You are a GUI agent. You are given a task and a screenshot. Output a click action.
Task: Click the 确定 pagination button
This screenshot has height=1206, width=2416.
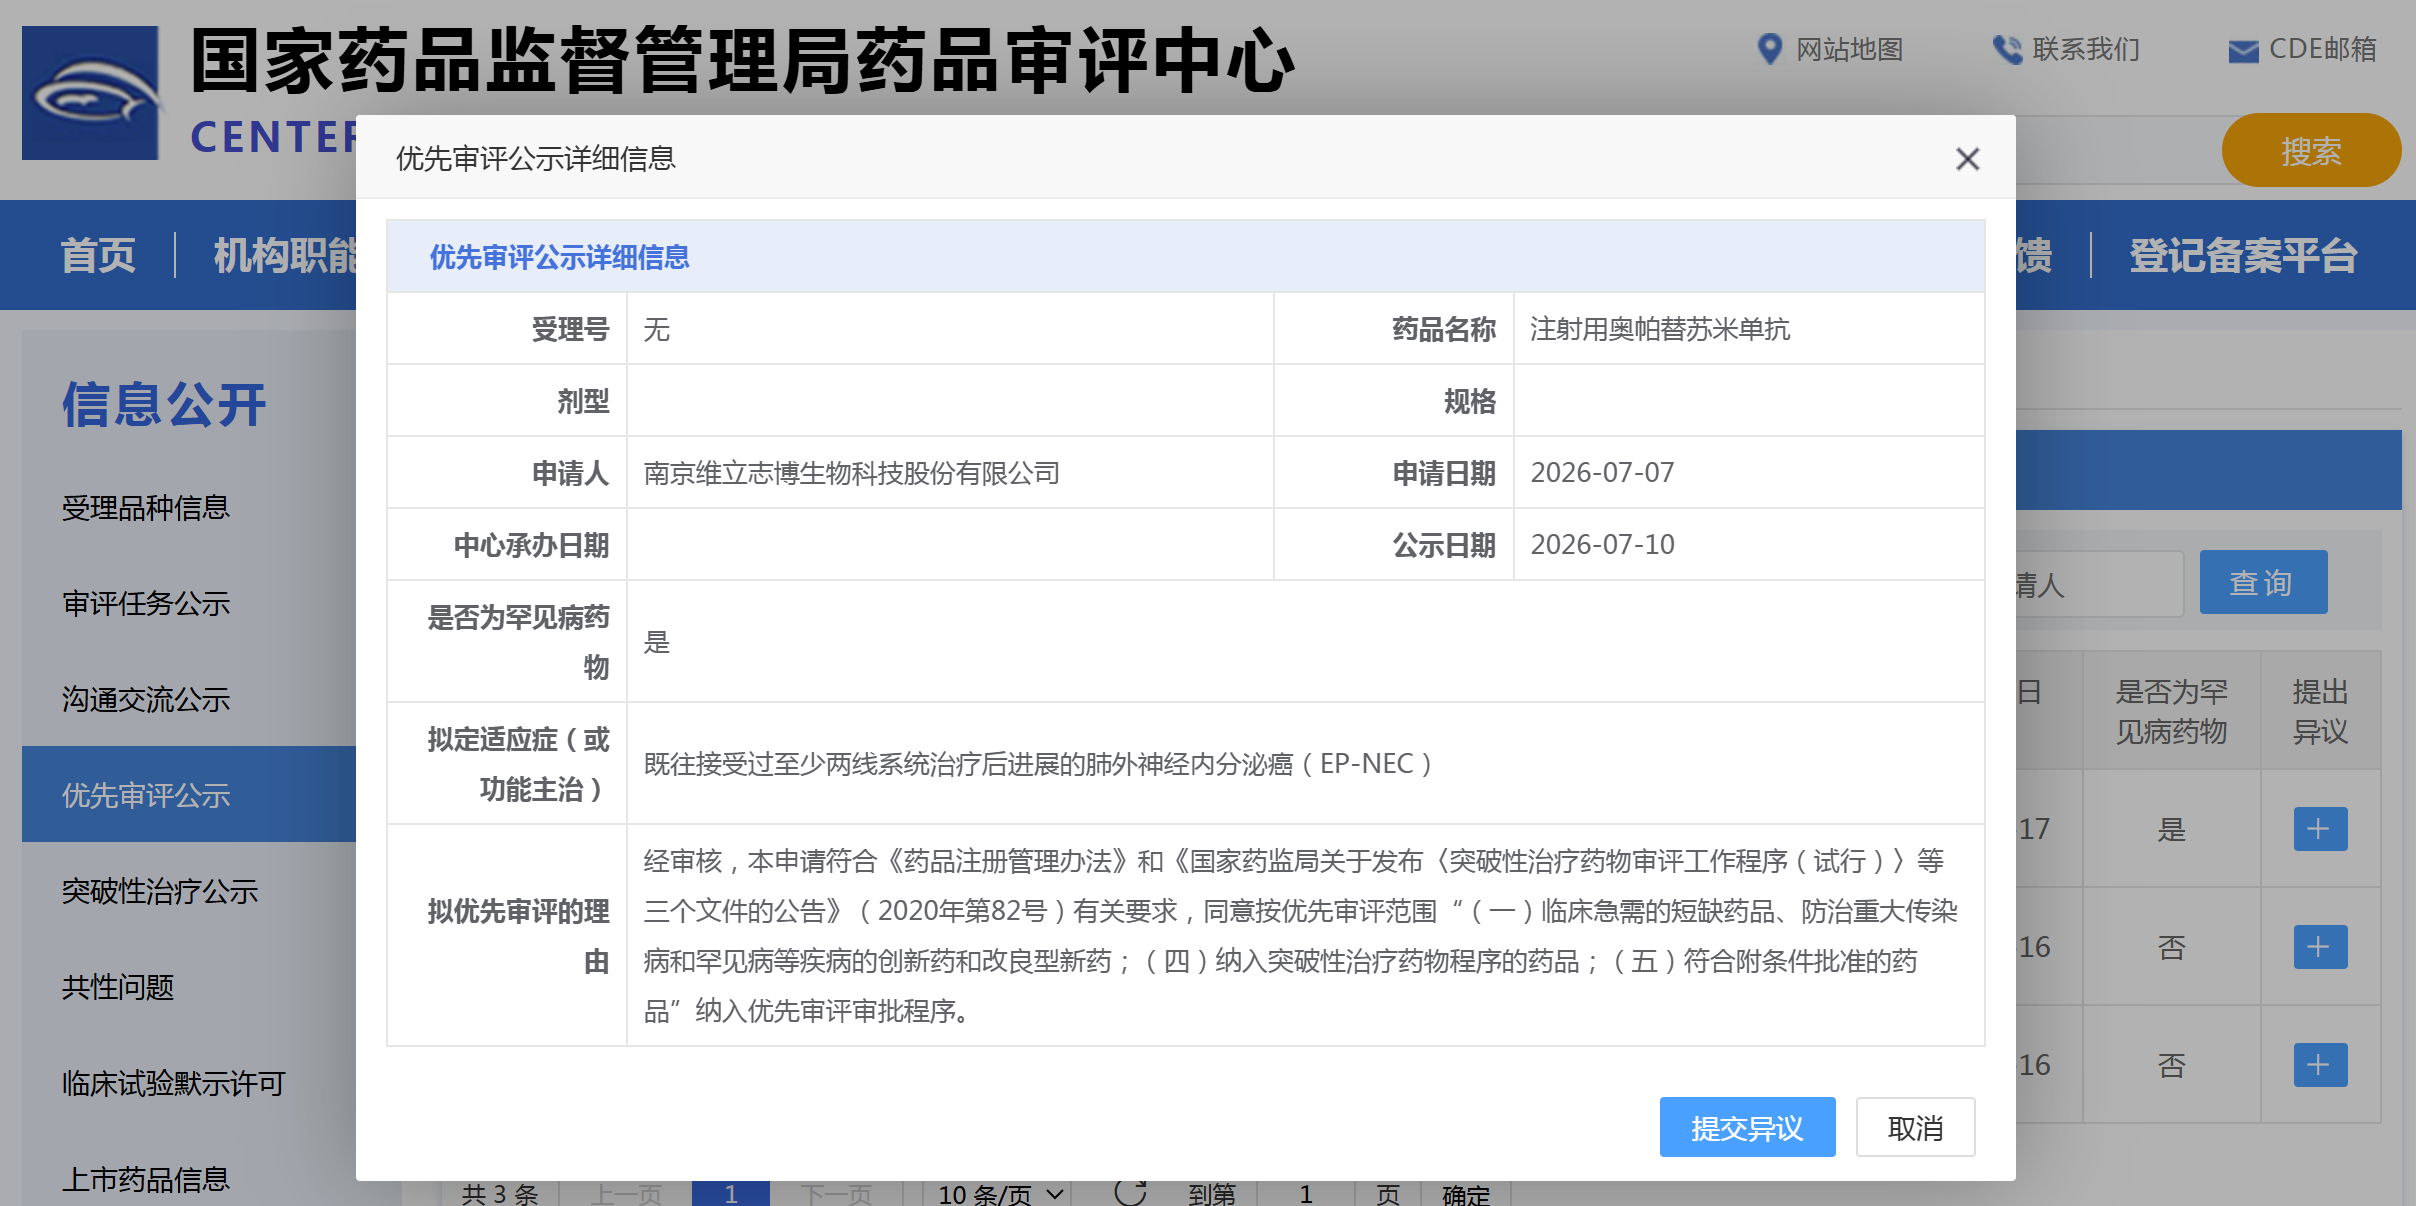1466,1194
